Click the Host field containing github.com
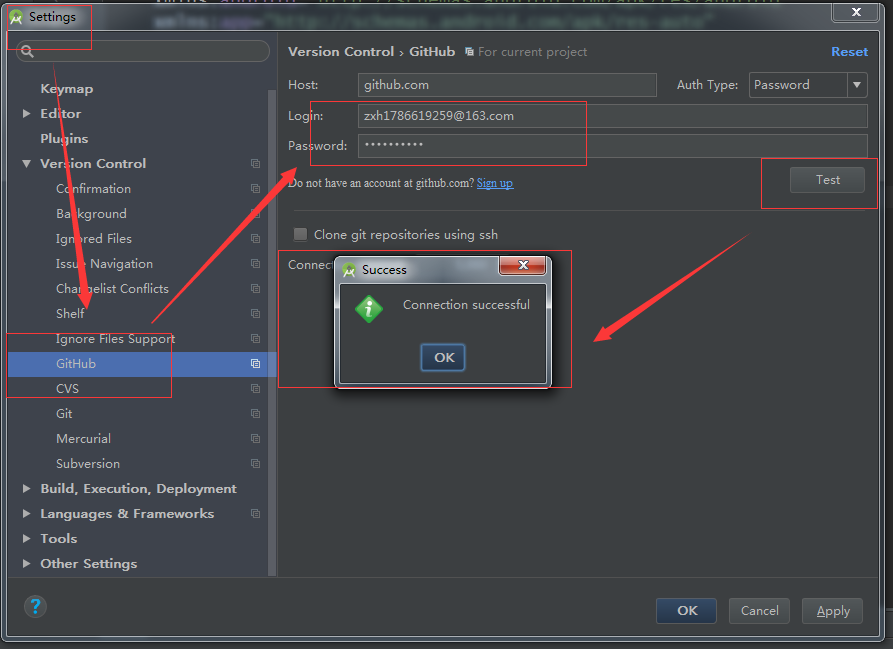This screenshot has height=649, width=893. point(507,85)
